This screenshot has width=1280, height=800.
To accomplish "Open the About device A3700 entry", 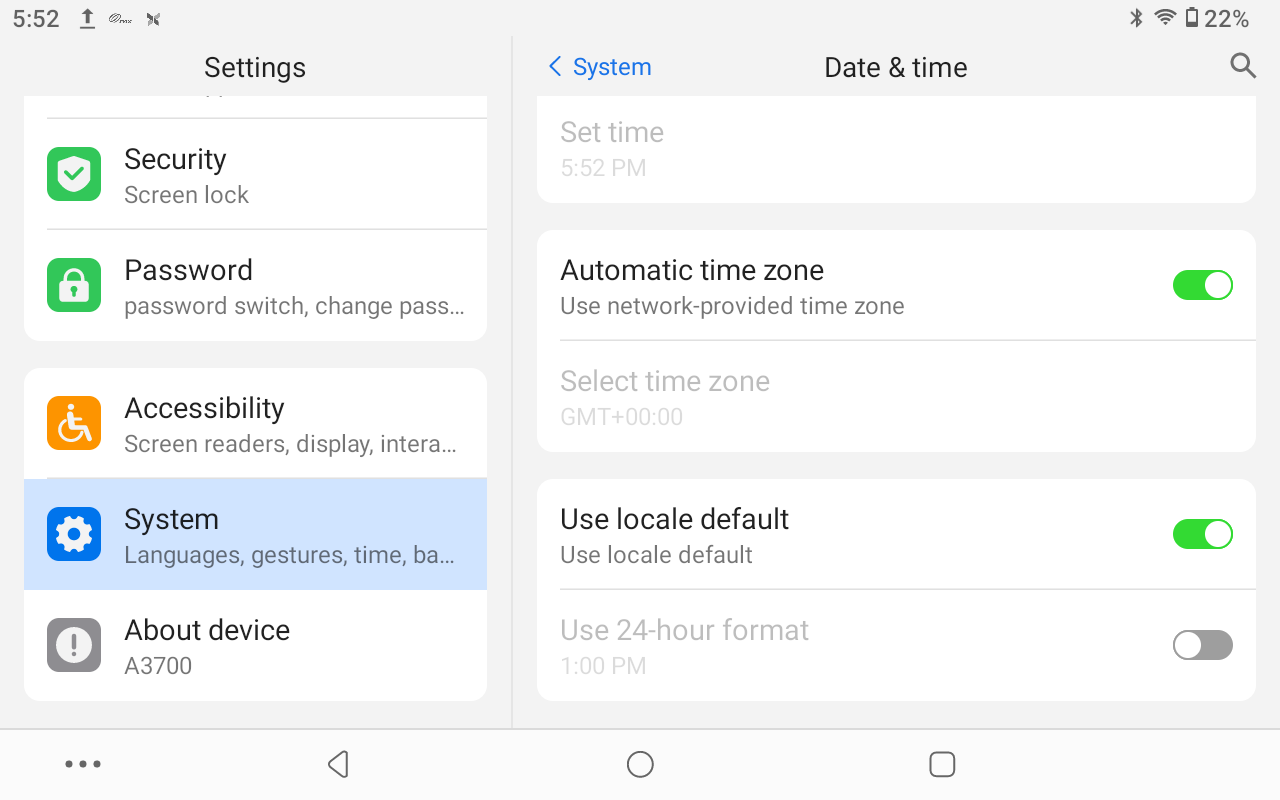I will (290, 646).
